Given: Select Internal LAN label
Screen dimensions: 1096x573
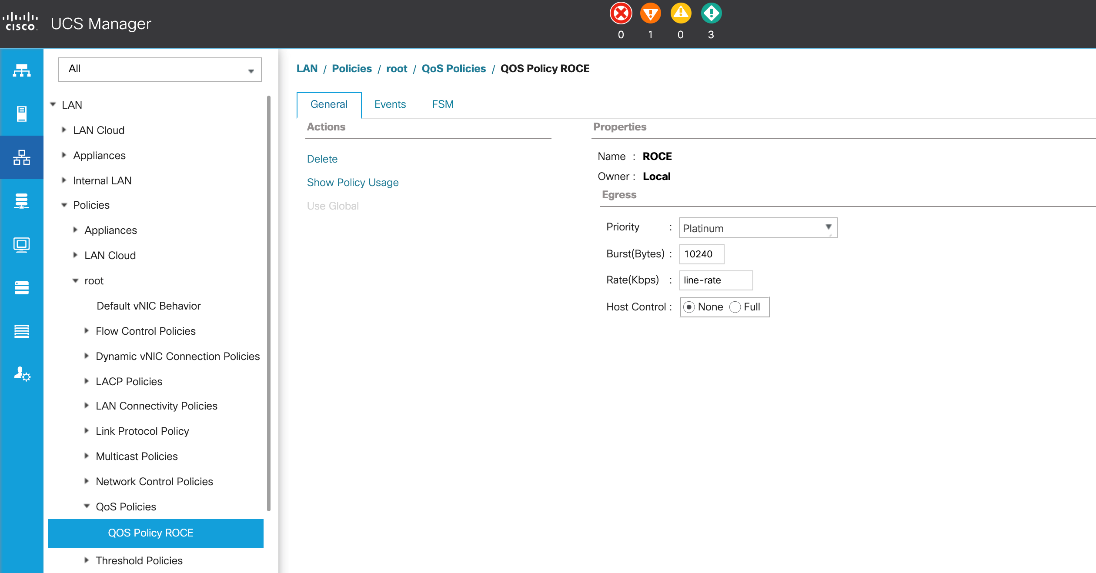Looking at the screenshot, I should pyautogui.click(x=102, y=180).
